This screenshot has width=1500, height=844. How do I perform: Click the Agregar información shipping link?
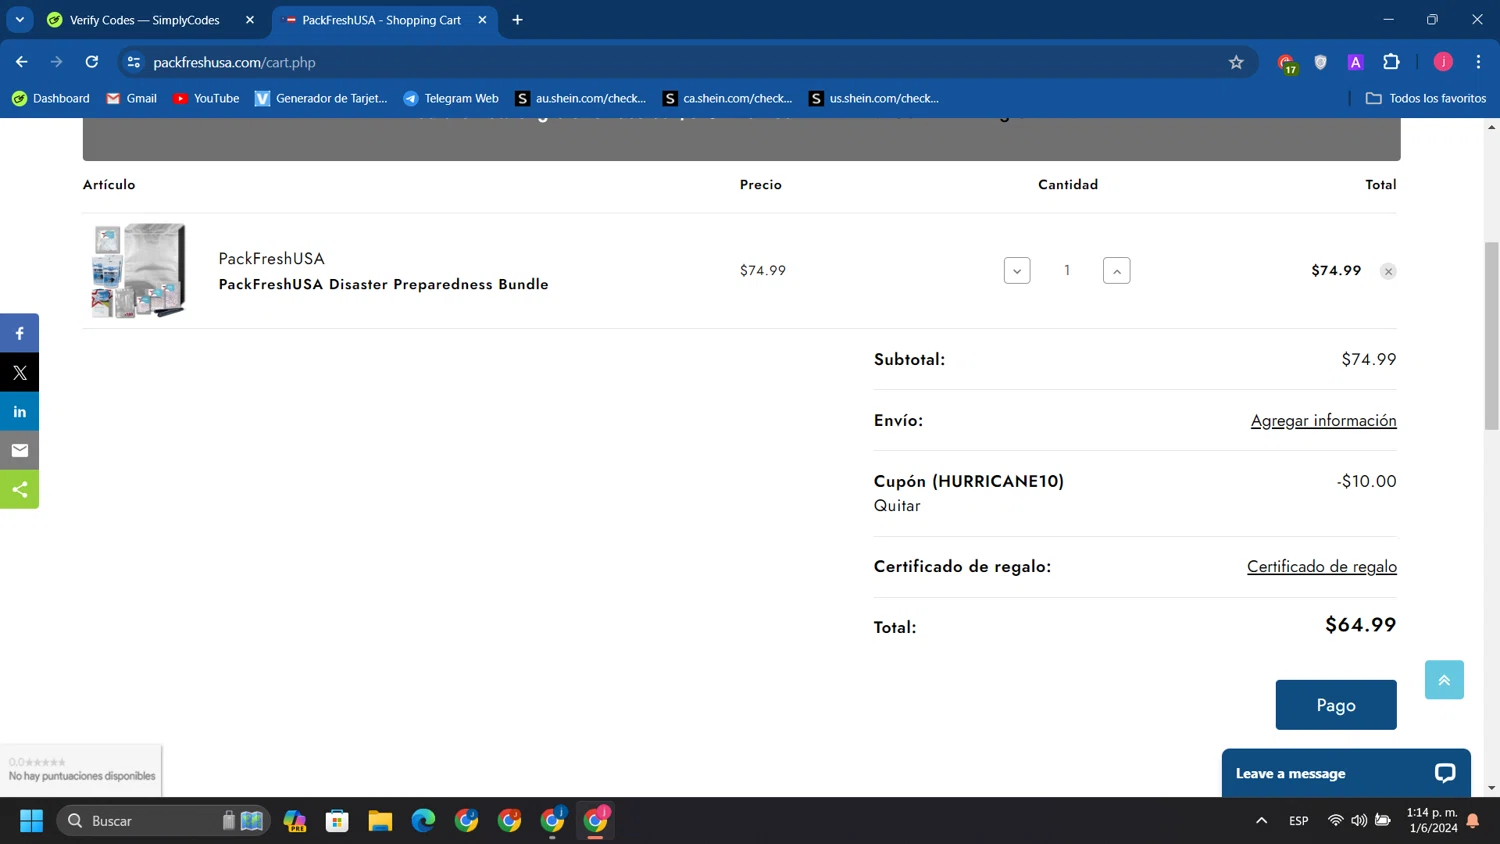1323,421
